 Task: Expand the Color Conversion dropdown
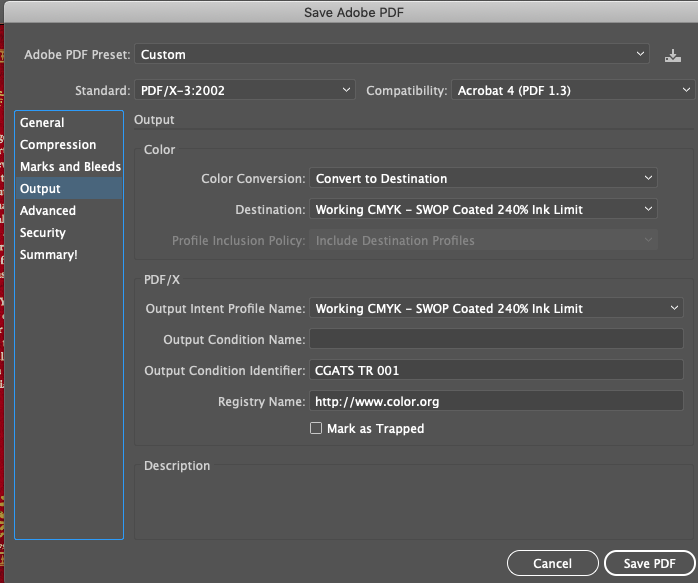pos(483,179)
